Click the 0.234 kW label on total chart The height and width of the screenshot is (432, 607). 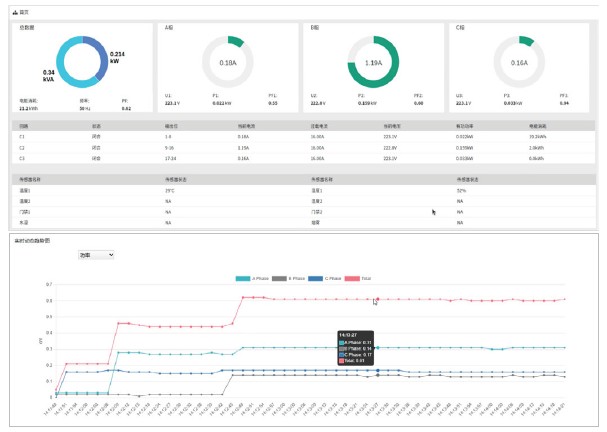click(x=118, y=57)
